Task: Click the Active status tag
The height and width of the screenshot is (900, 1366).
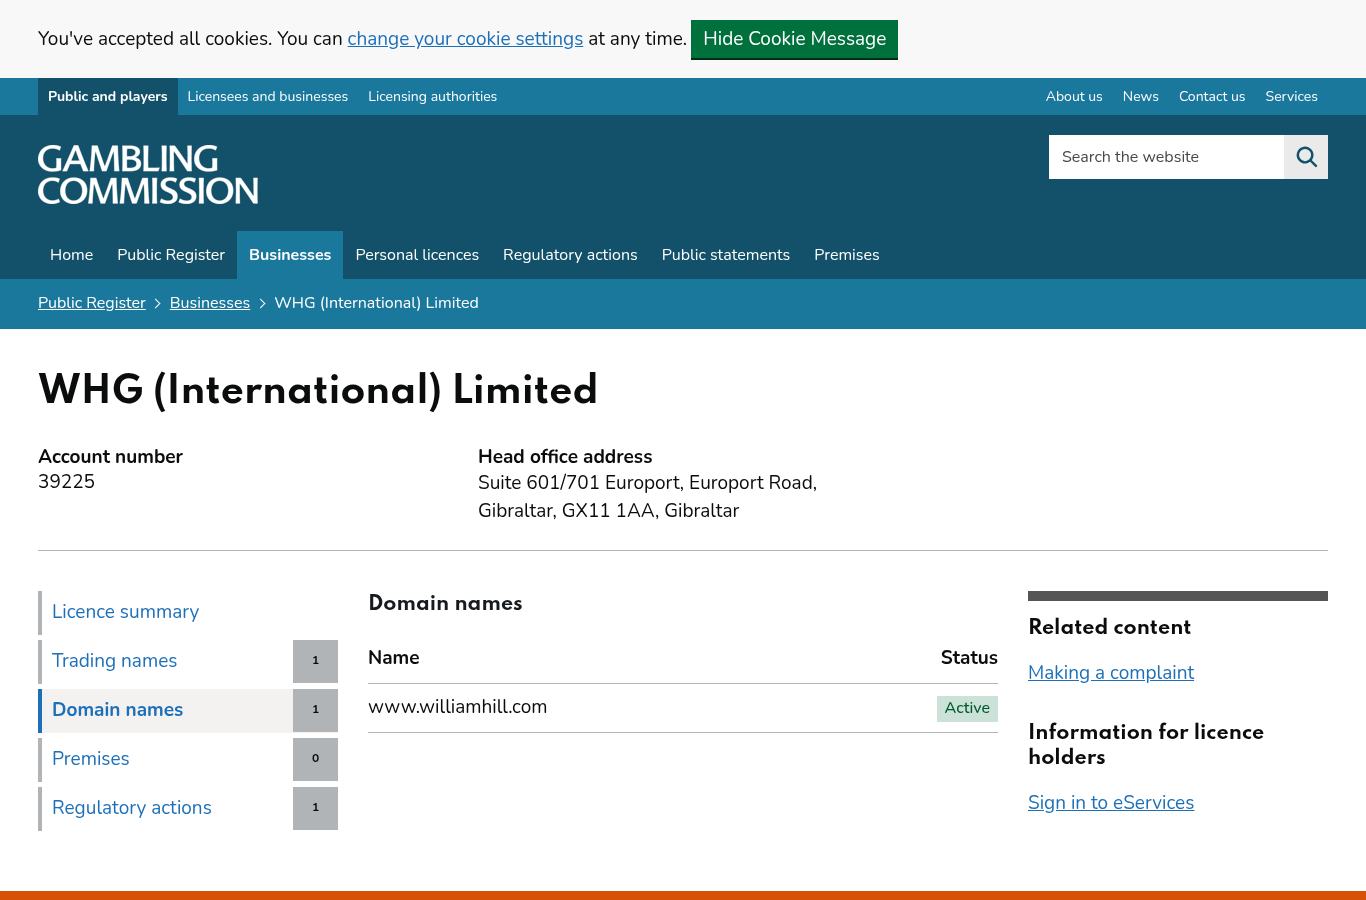Action: point(967,708)
